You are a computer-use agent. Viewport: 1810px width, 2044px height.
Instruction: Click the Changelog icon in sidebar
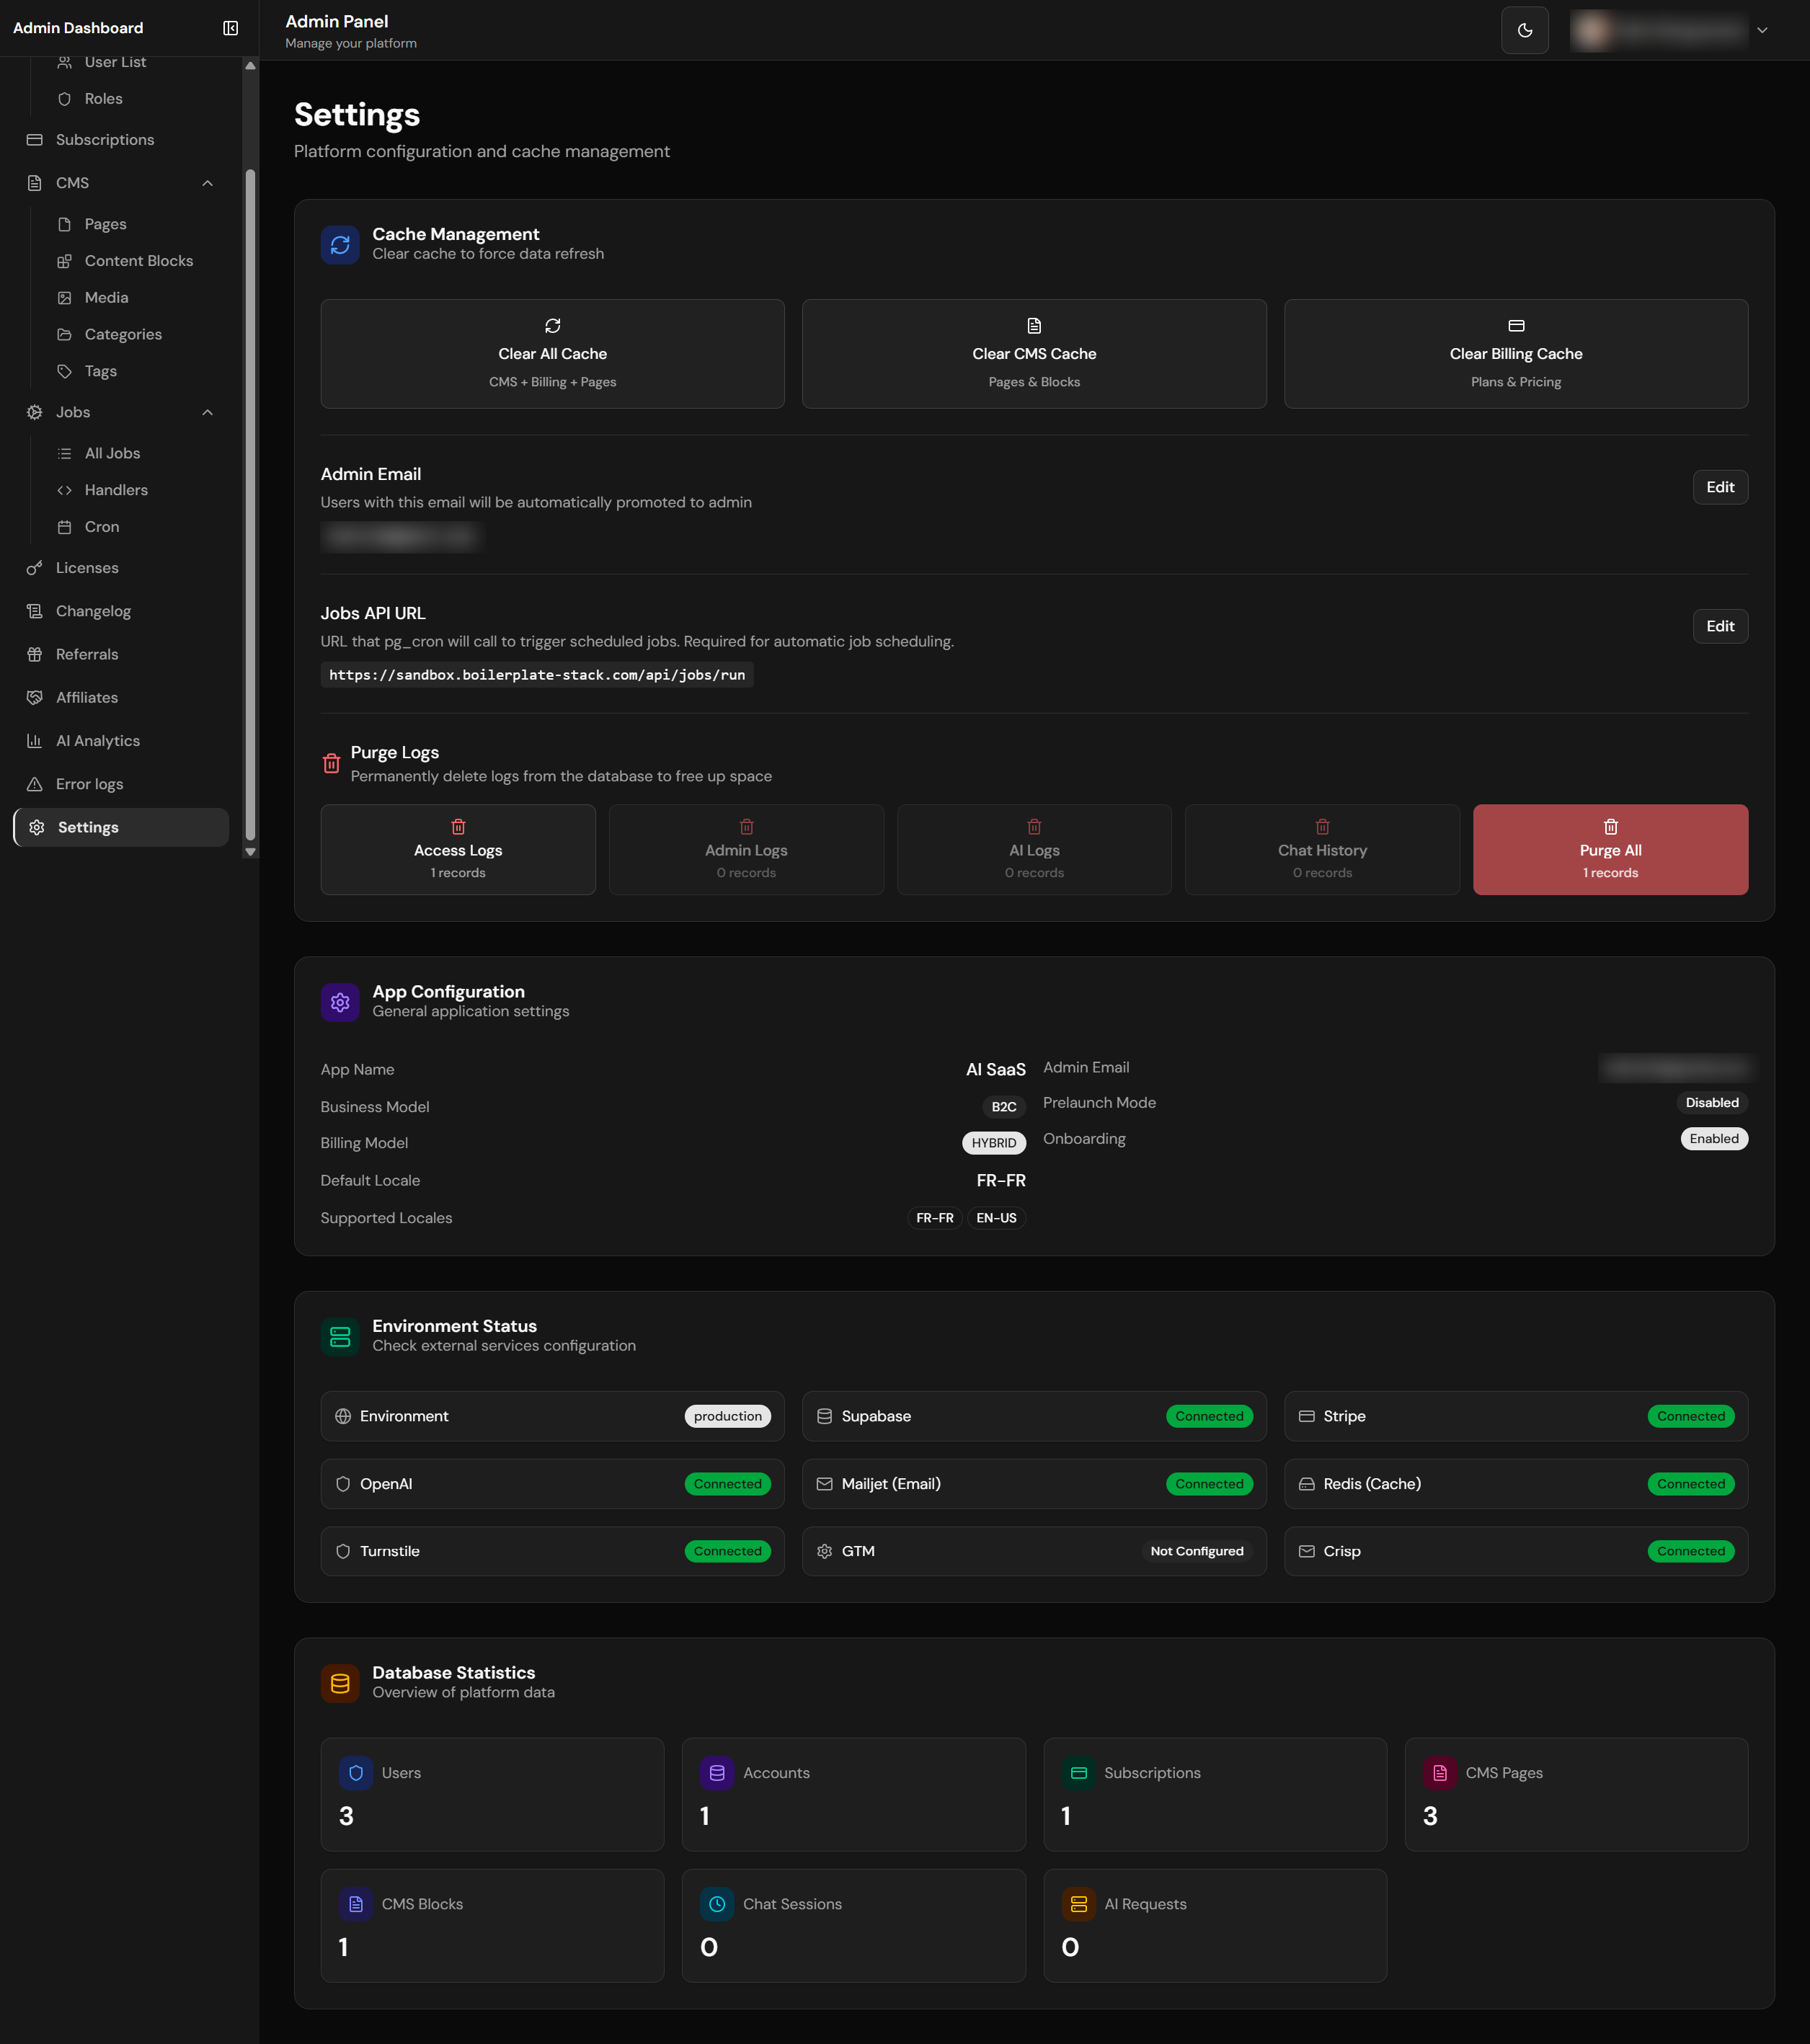click(x=34, y=611)
